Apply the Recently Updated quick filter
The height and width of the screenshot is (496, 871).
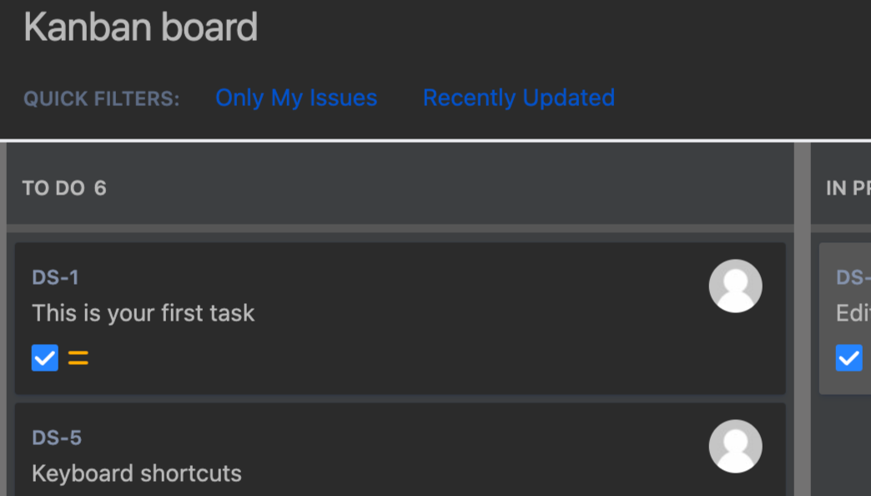pyautogui.click(x=518, y=98)
